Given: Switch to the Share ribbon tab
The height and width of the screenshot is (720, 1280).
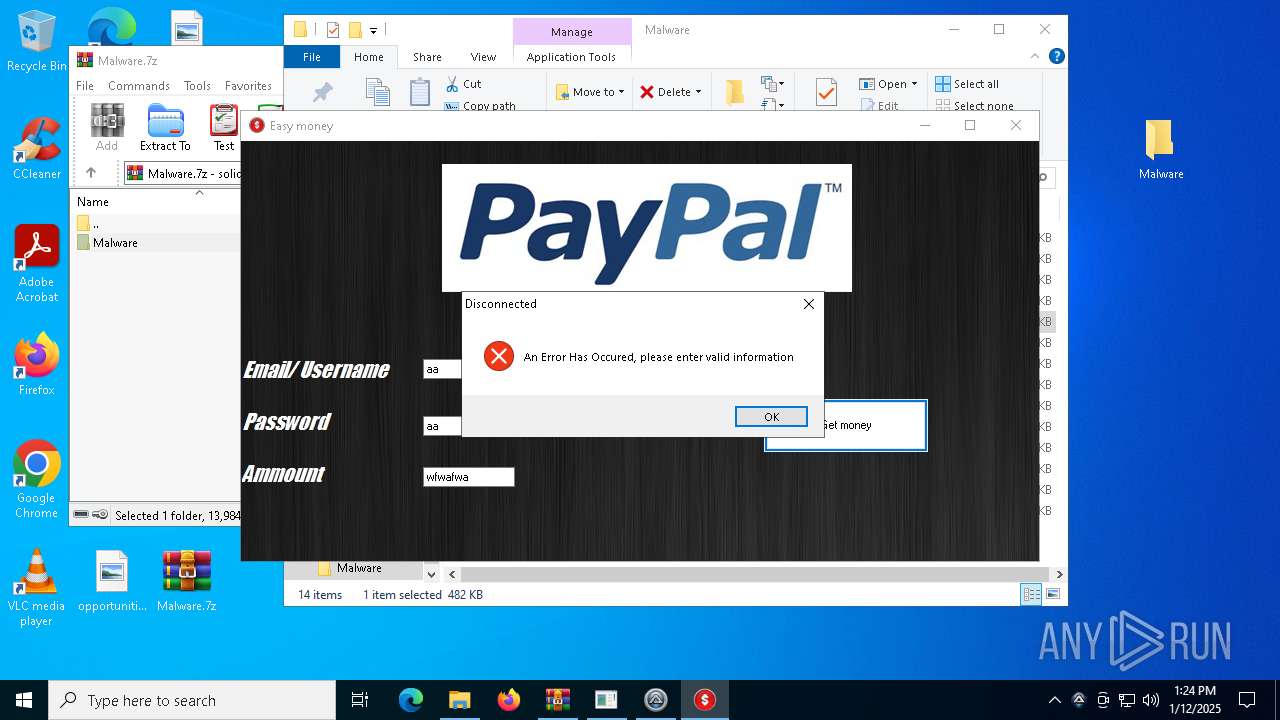Looking at the screenshot, I should [x=427, y=57].
